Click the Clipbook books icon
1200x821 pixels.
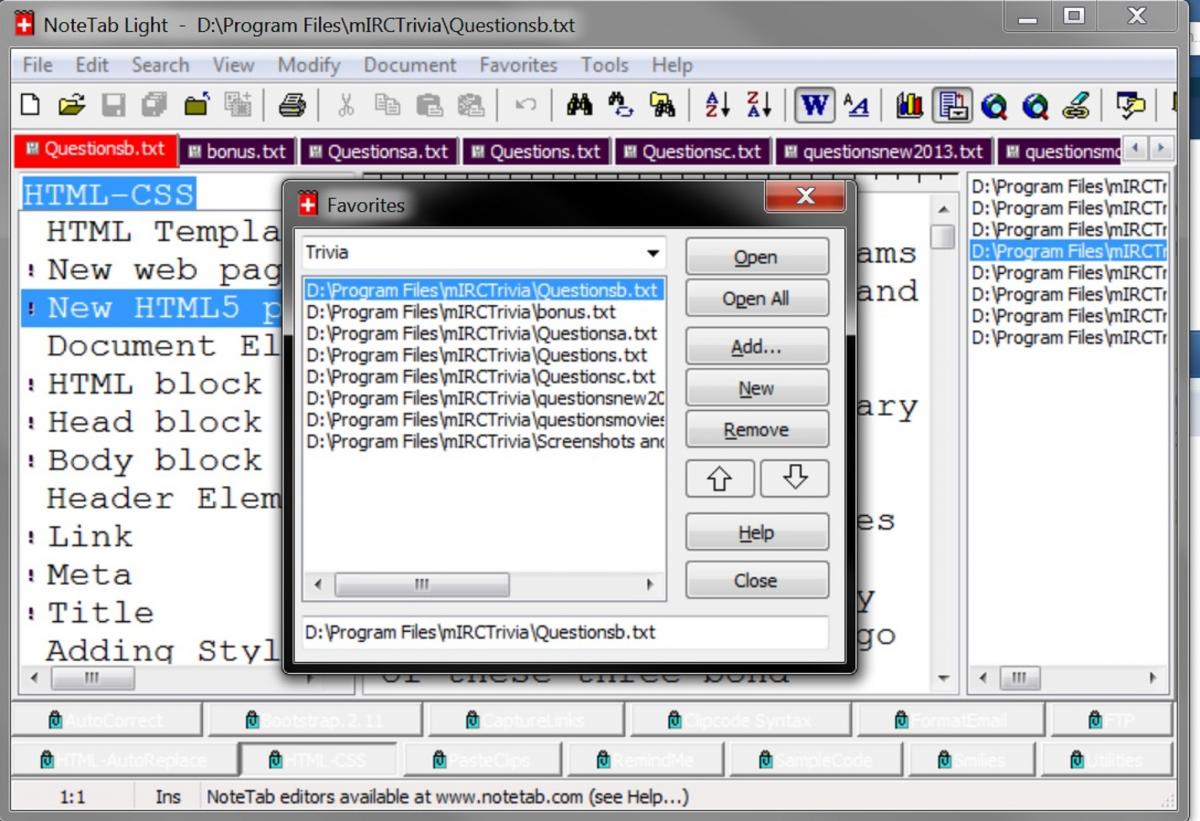(x=909, y=104)
